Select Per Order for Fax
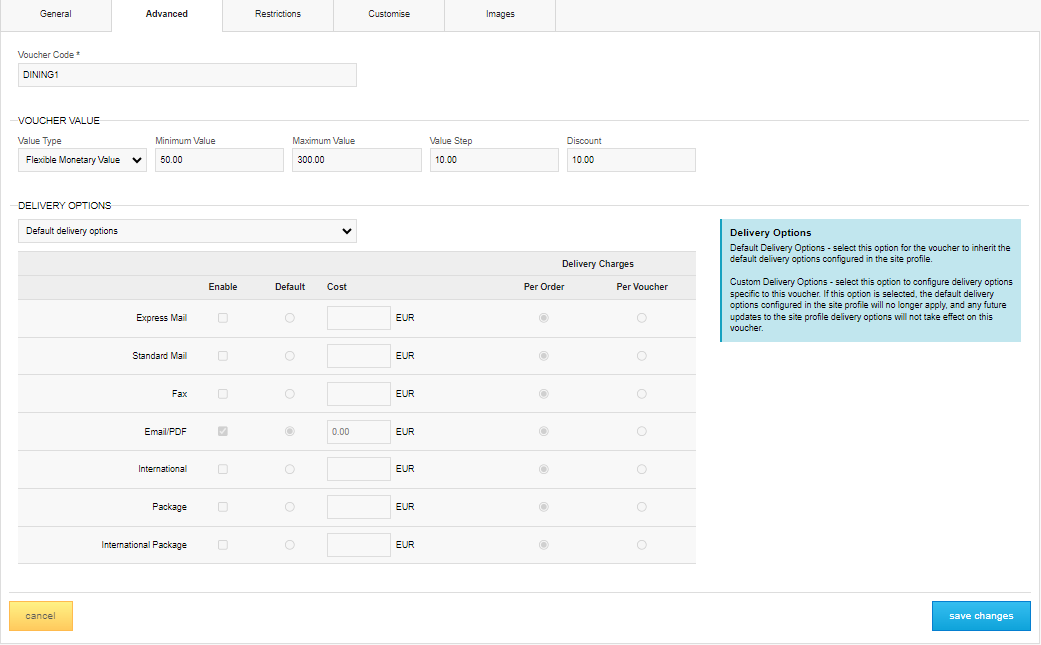Viewport: 1041px width, 645px height. click(x=544, y=394)
